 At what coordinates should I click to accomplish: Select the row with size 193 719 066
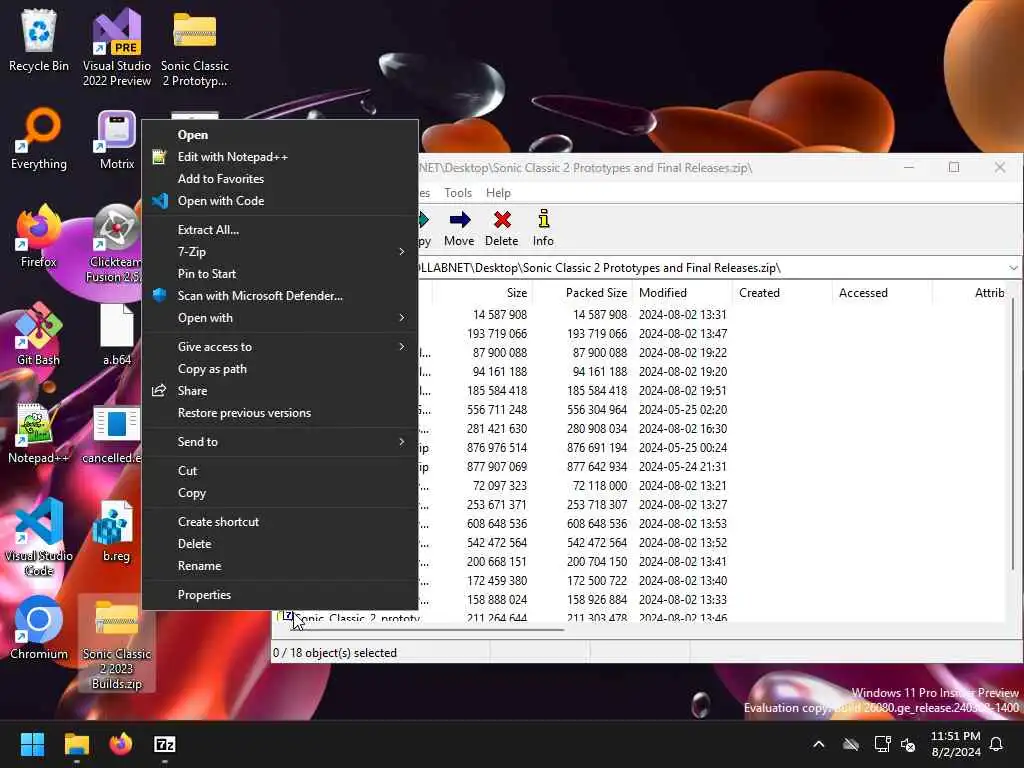coord(712,334)
